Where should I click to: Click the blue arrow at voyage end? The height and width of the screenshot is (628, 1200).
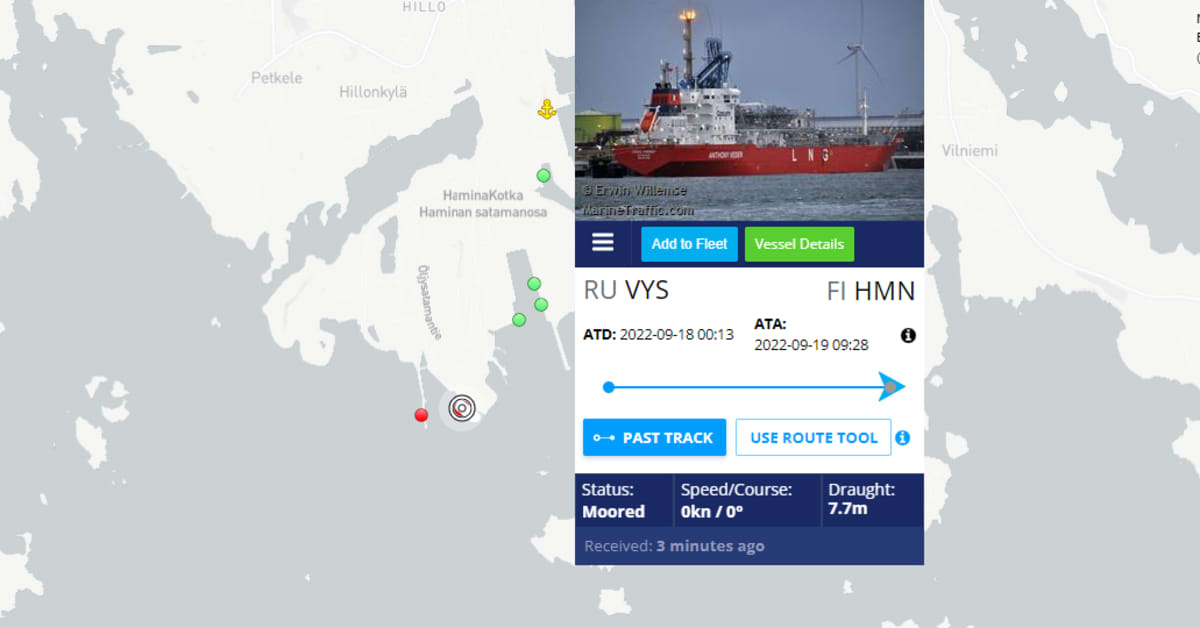click(x=892, y=387)
